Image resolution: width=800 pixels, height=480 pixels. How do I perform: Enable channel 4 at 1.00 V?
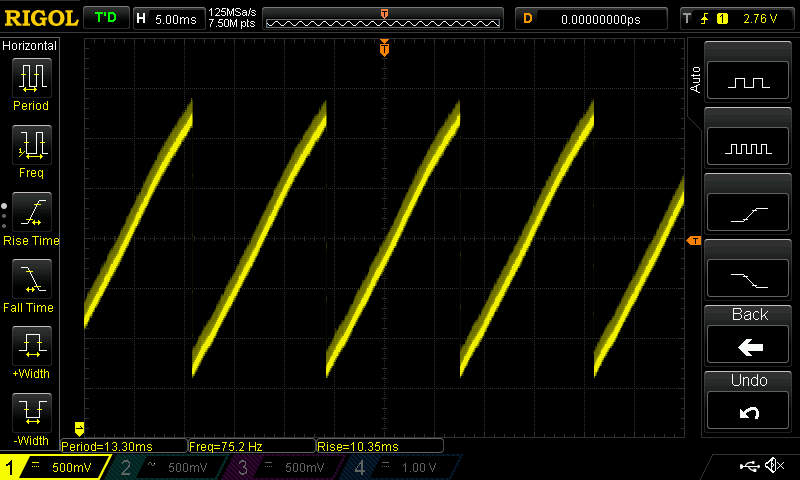[x=400, y=467]
